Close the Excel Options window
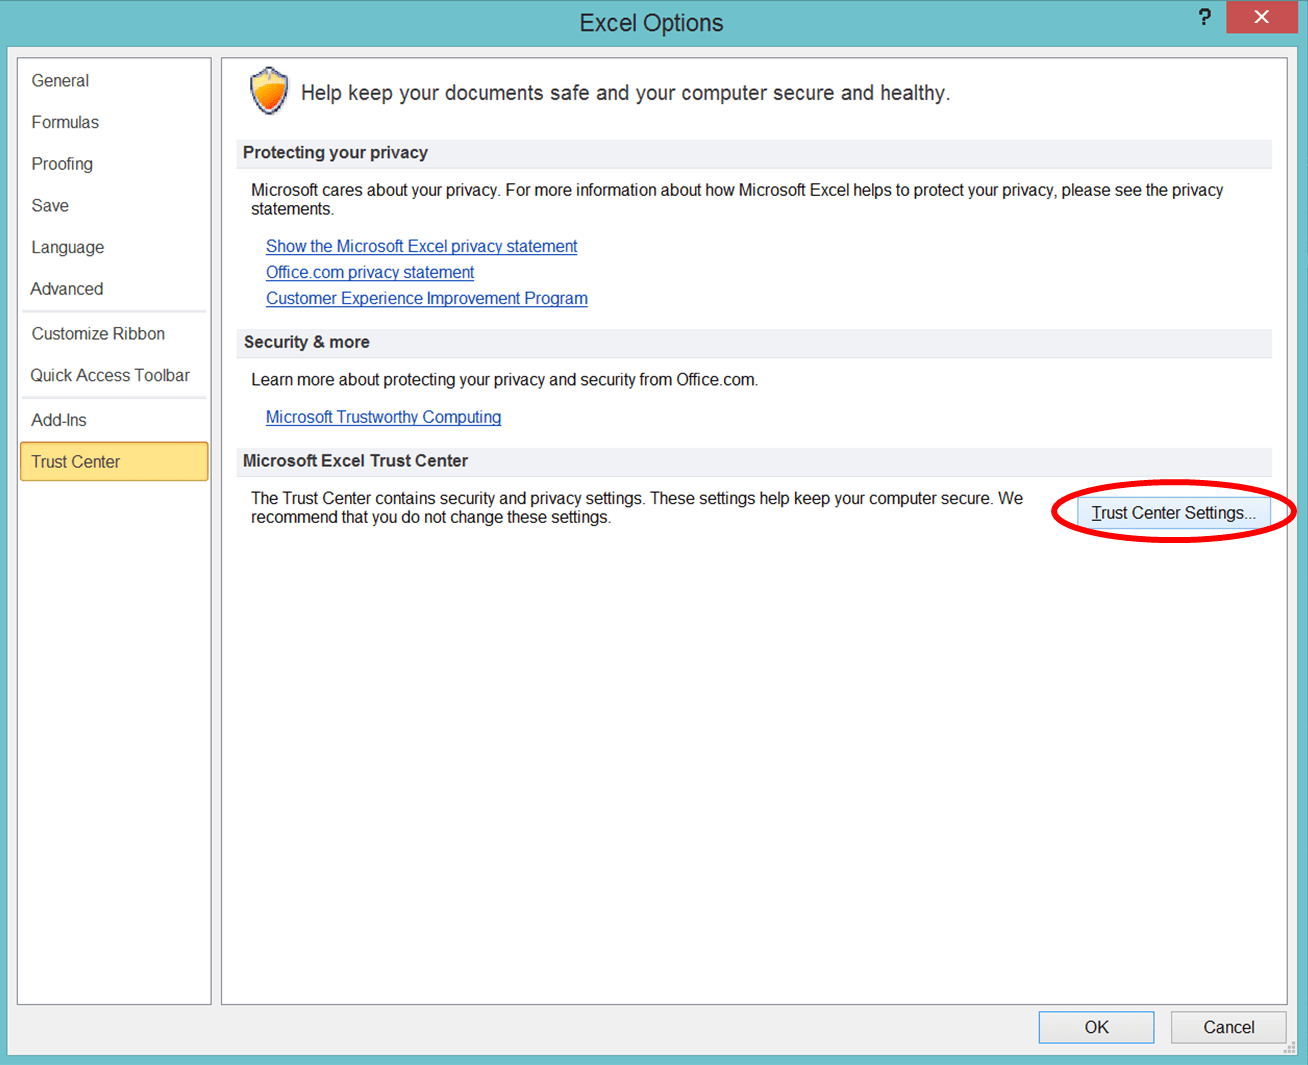Screen dimensions: 1308x1065 coord(1261,17)
